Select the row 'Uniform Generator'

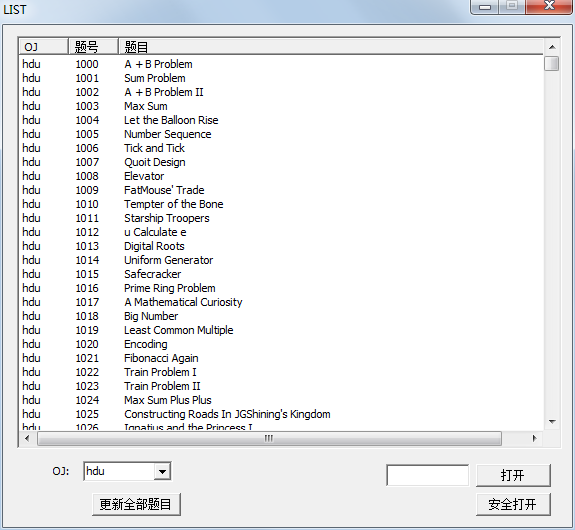pyautogui.click(x=281, y=260)
